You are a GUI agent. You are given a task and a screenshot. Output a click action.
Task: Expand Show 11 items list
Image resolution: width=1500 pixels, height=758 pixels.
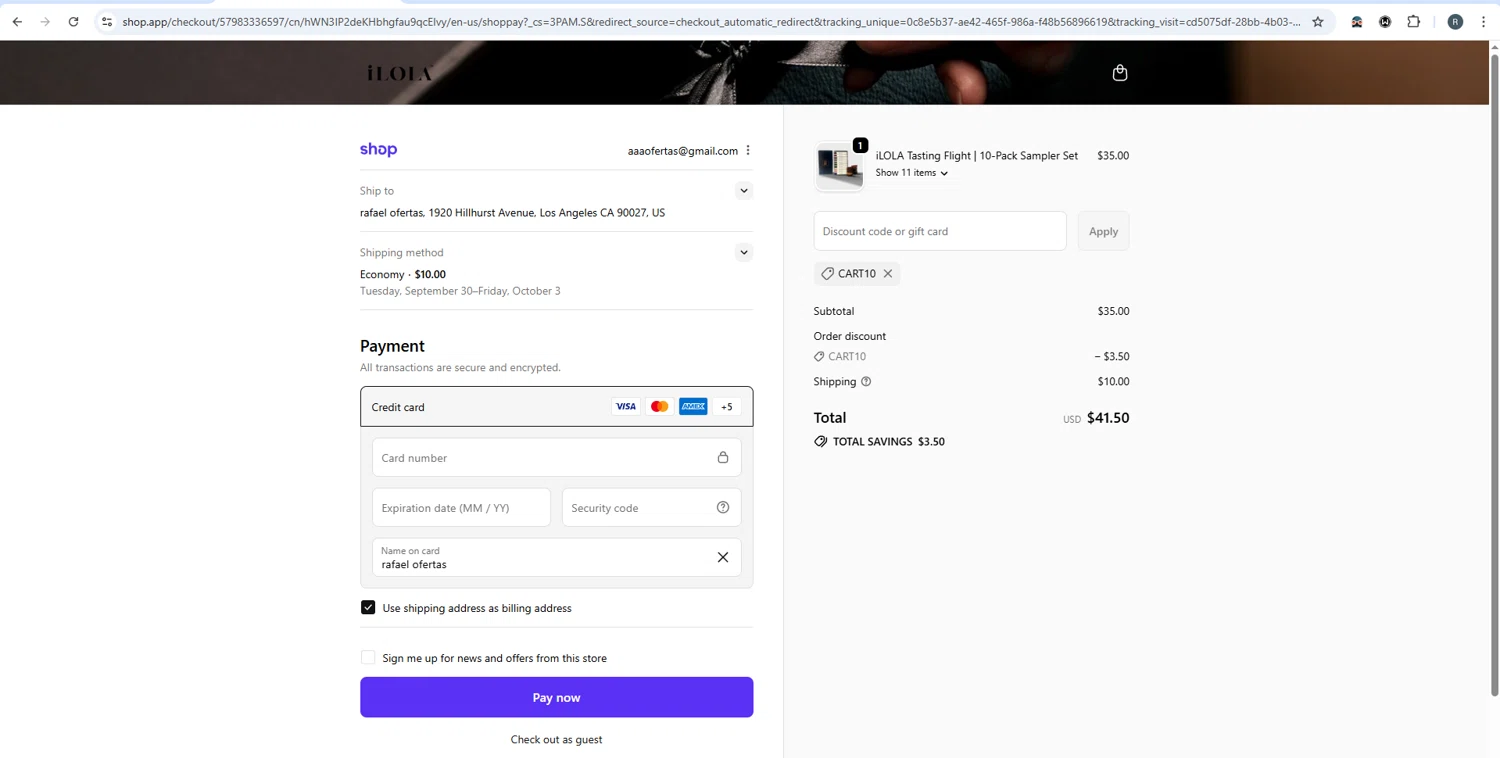(912, 173)
